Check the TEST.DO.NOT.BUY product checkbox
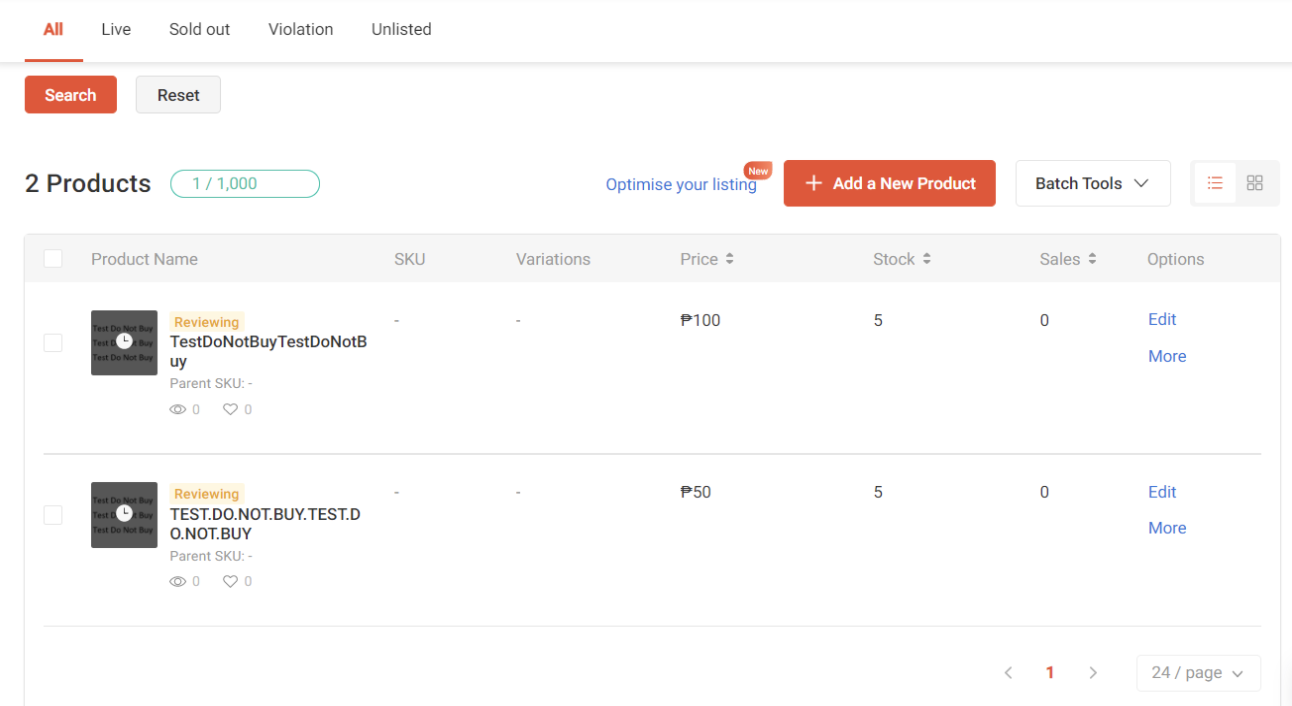The width and height of the screenshot is (1292, 706). coord(53,515)
